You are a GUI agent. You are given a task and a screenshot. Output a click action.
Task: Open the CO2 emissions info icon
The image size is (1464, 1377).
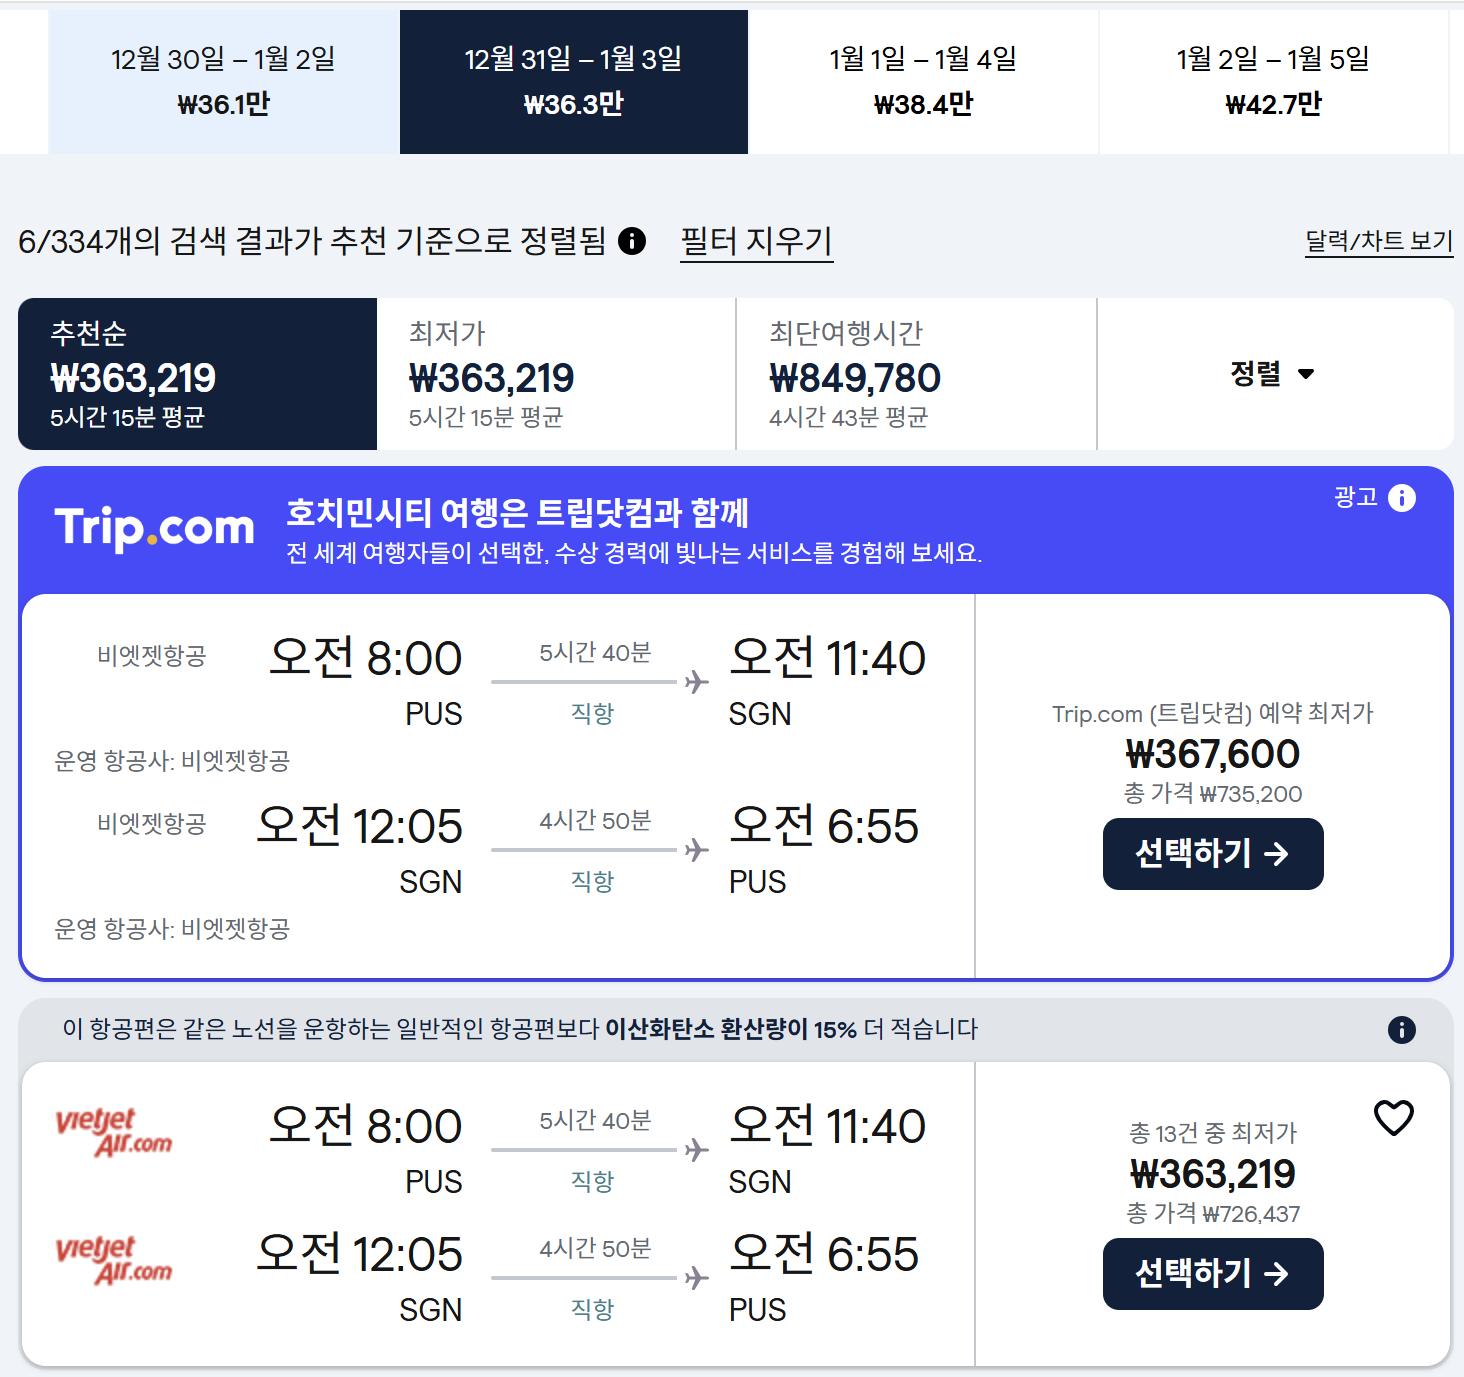point(1401,1030)
